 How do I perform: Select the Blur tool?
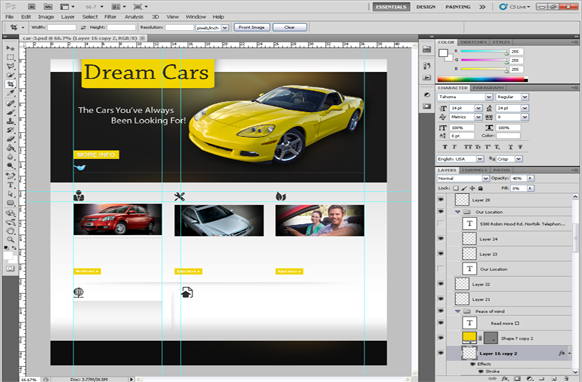pyautogui.click(x=10, y=157)
